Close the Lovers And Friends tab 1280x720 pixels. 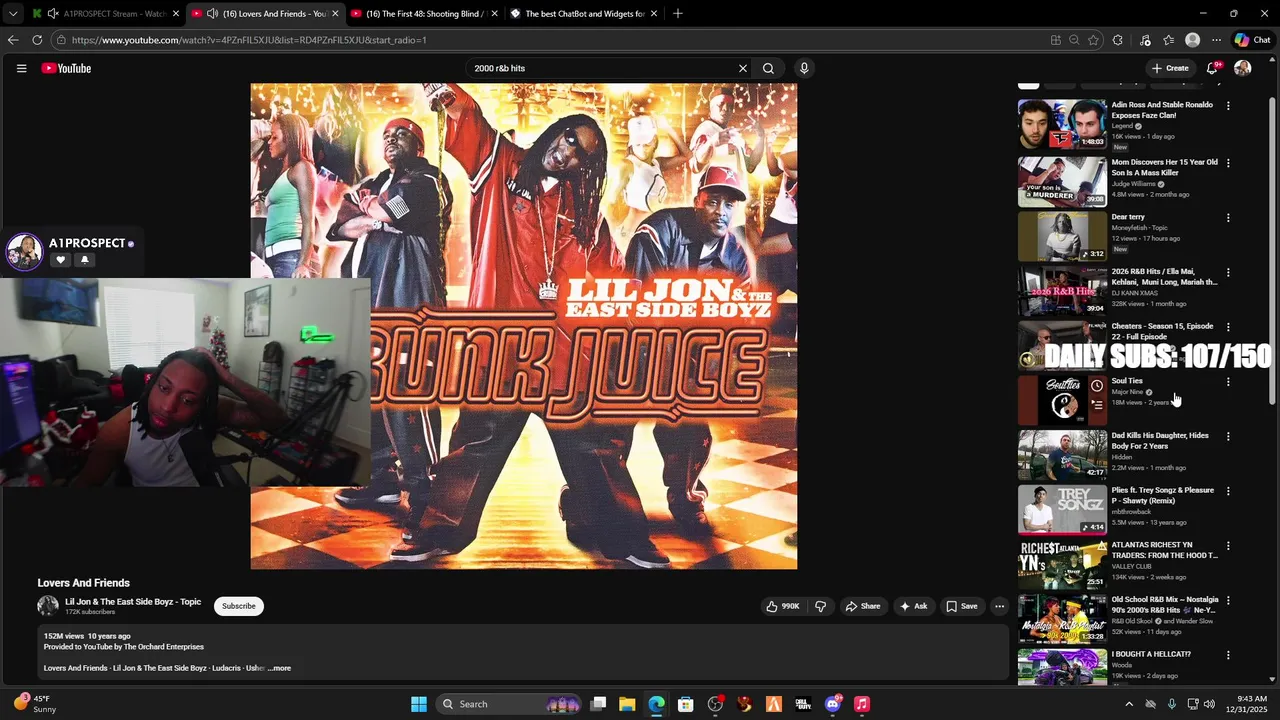[335, 13]
